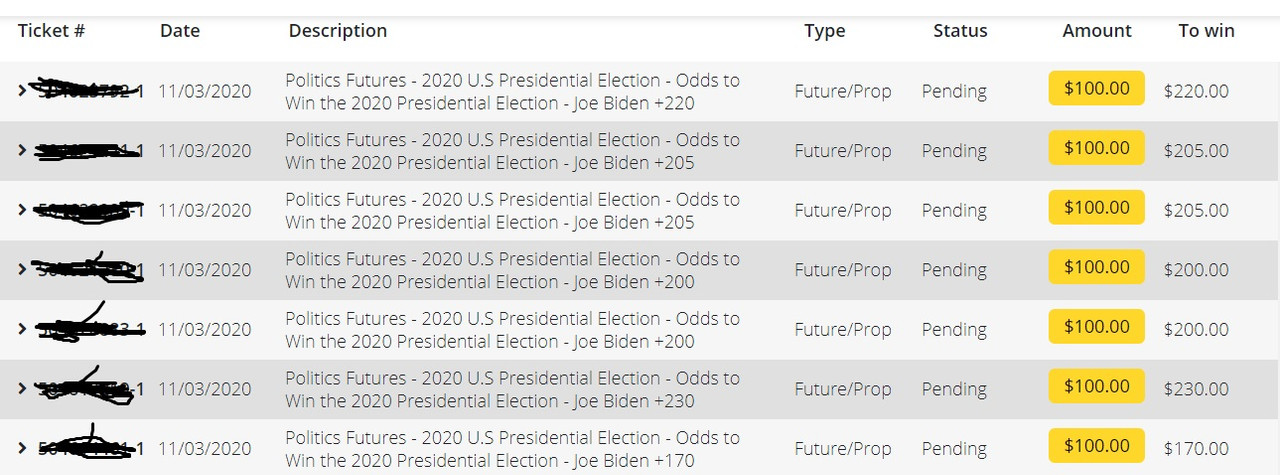Sort by the Ticket # column header

51,30
